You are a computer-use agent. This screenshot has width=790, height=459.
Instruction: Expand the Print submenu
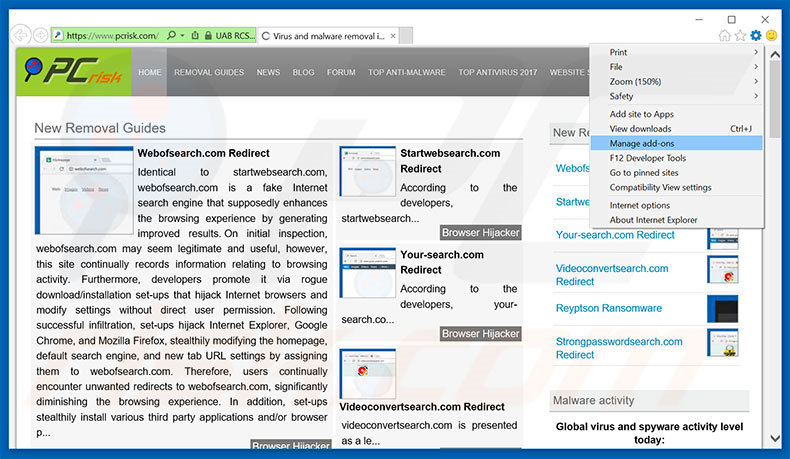pyautogui.click(x=677, y=52)
